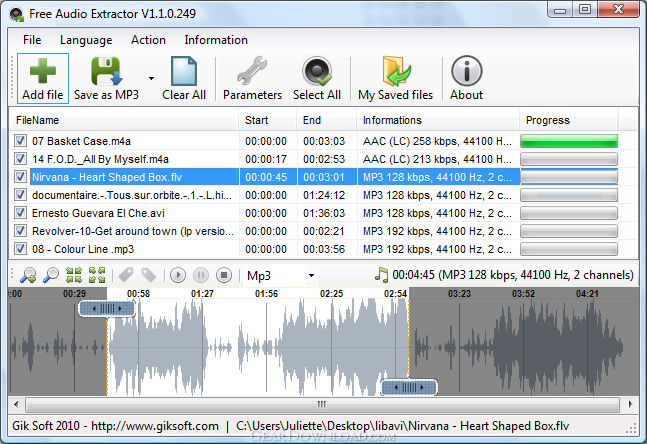Expand the Mp3 output format combo box
This screenshot has height=444, width=647.
coord(311,275)
